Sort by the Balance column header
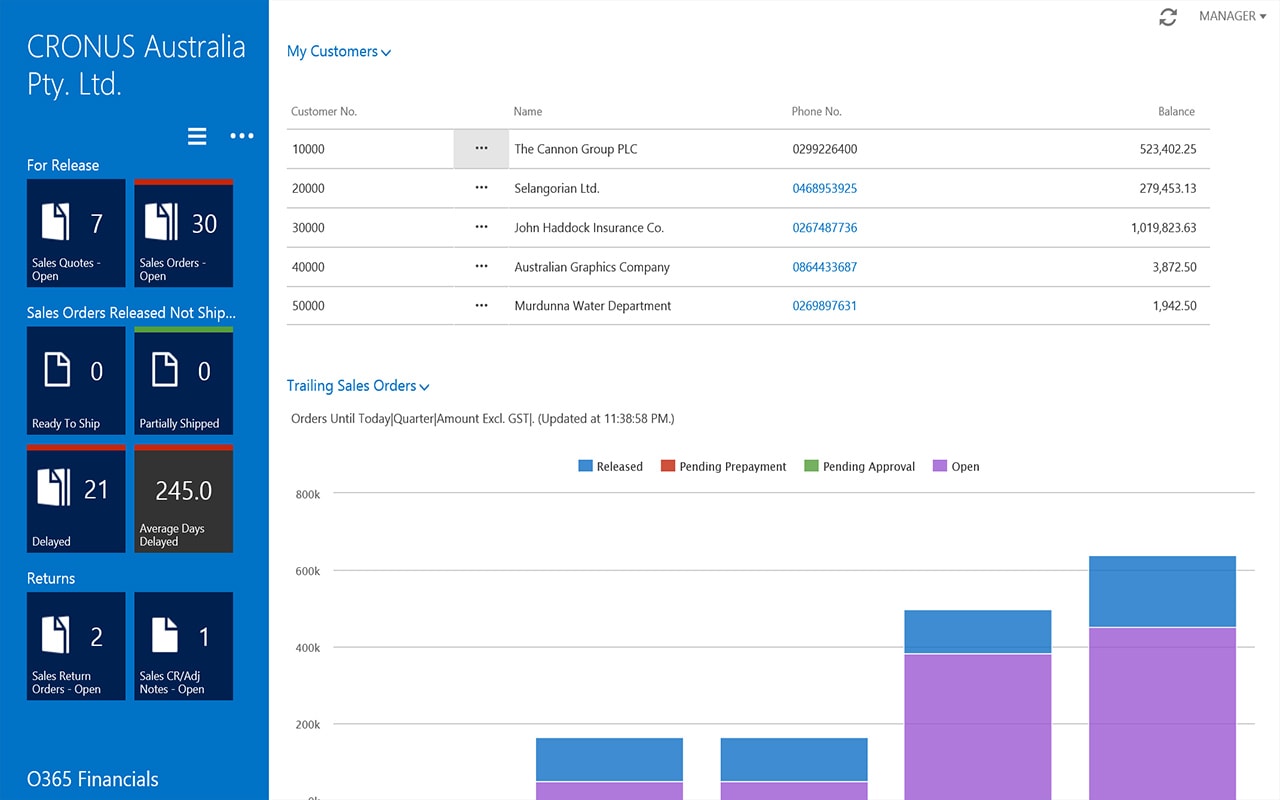Image resolution: width=1280 pixels, height=800 pixels. [1177, 112]
